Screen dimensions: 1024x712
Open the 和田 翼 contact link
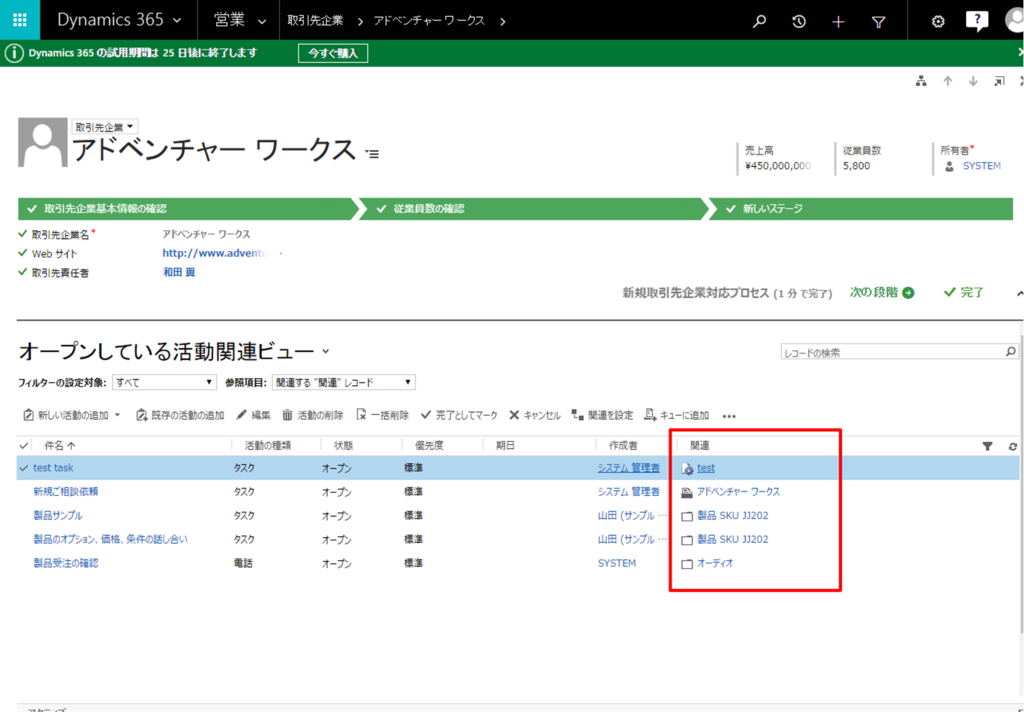pyautogui.click(x=179, y=272)
